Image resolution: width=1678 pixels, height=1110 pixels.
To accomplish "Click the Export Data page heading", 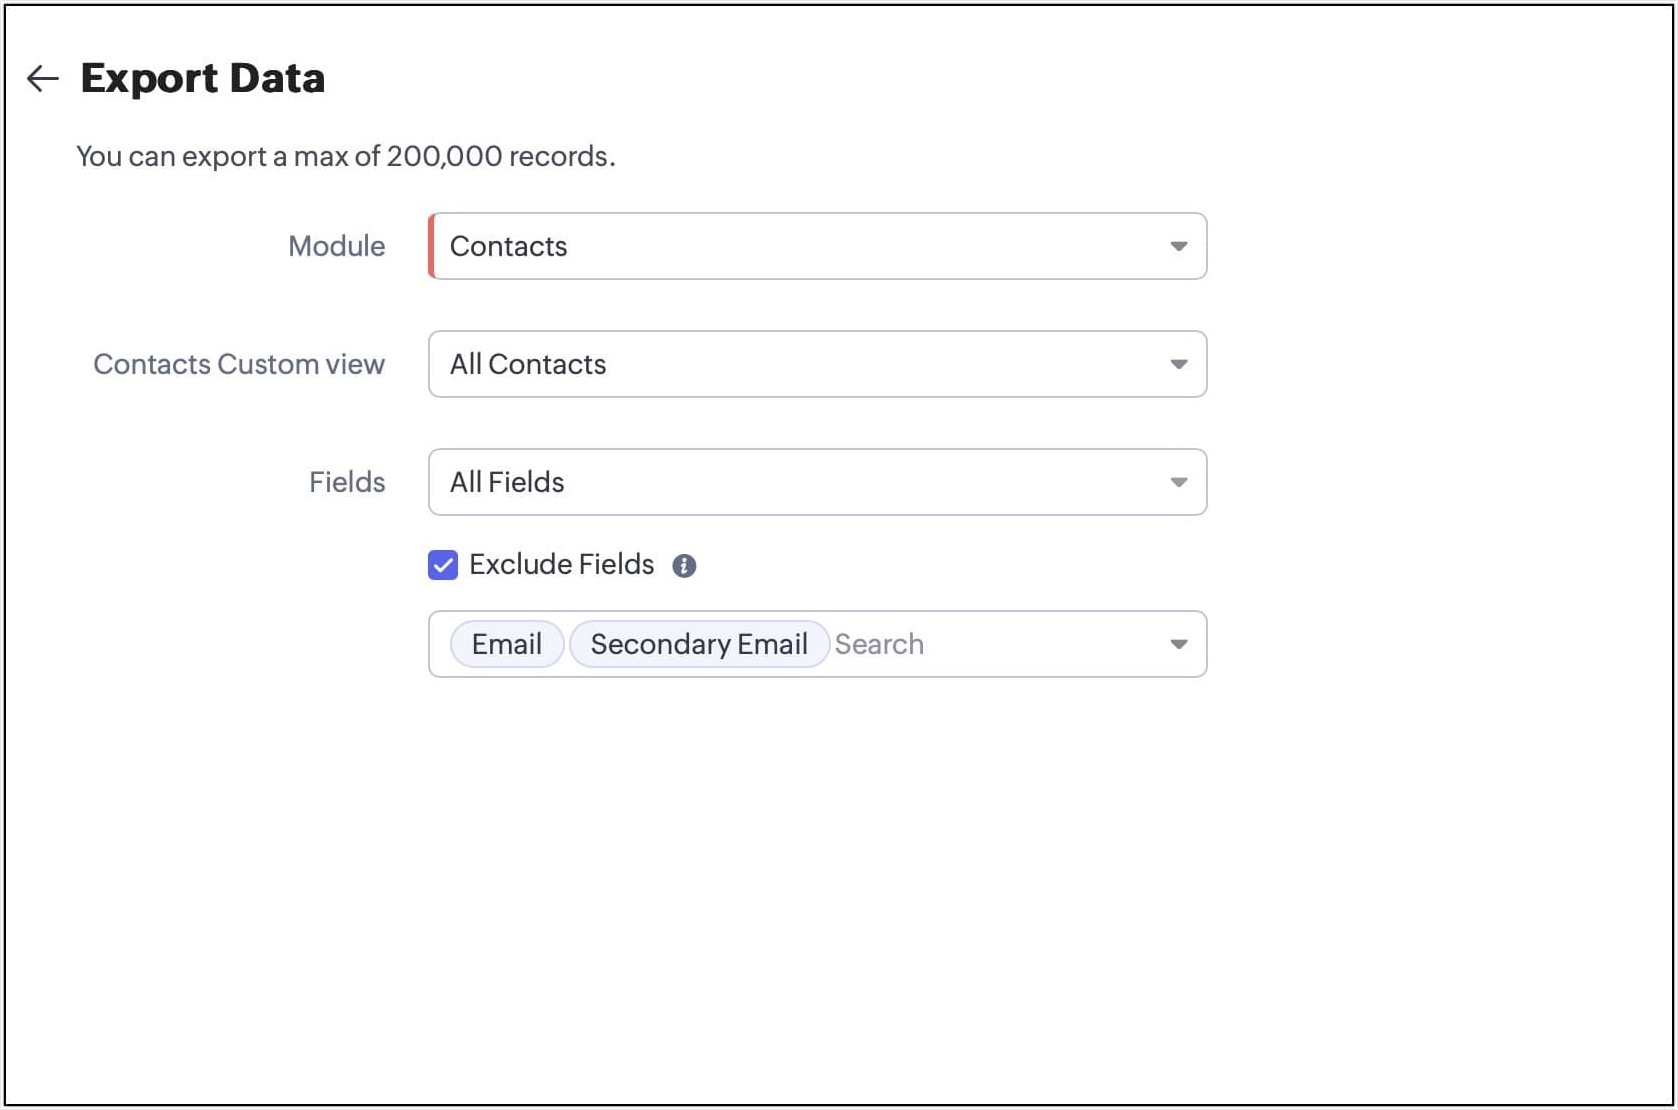I will coord(203,78).
